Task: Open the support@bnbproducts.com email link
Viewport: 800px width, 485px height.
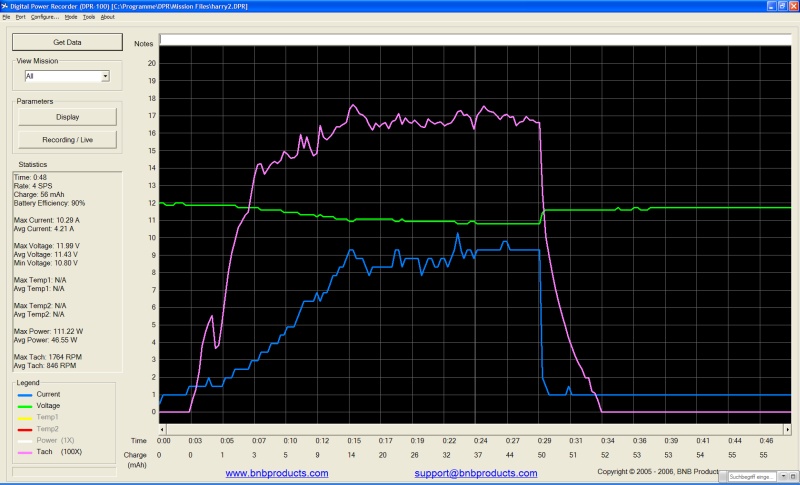Action: (x=476, y=473)
